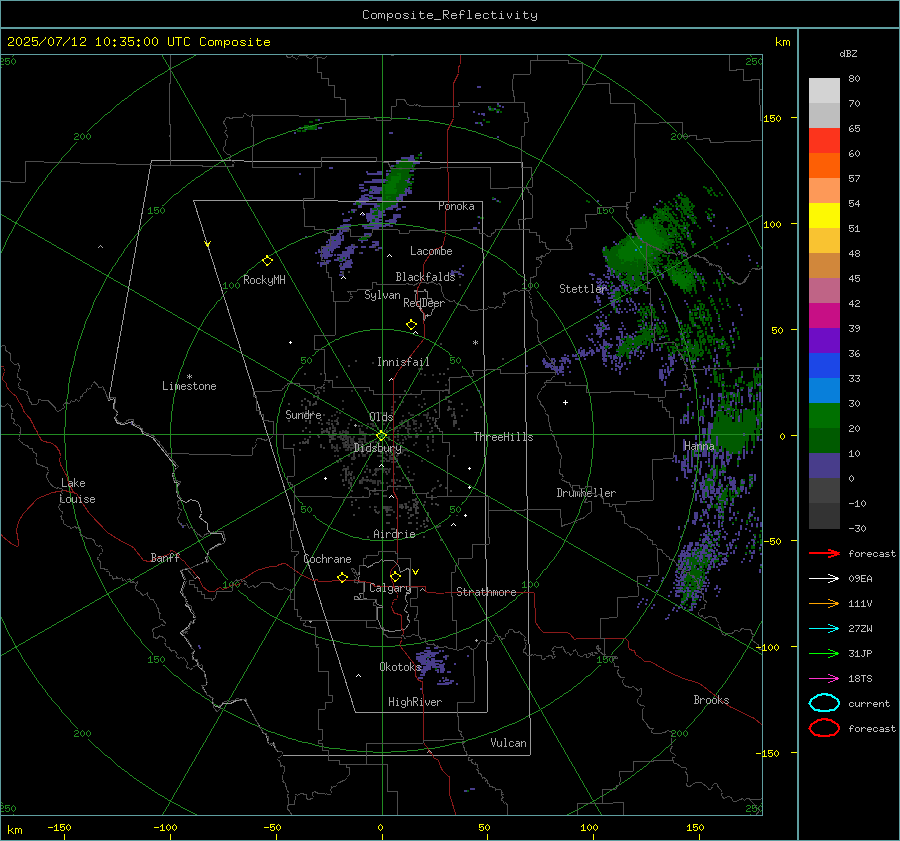
Task: Select the yellow 54 dBZ color swatch
Action: (824, 215)
